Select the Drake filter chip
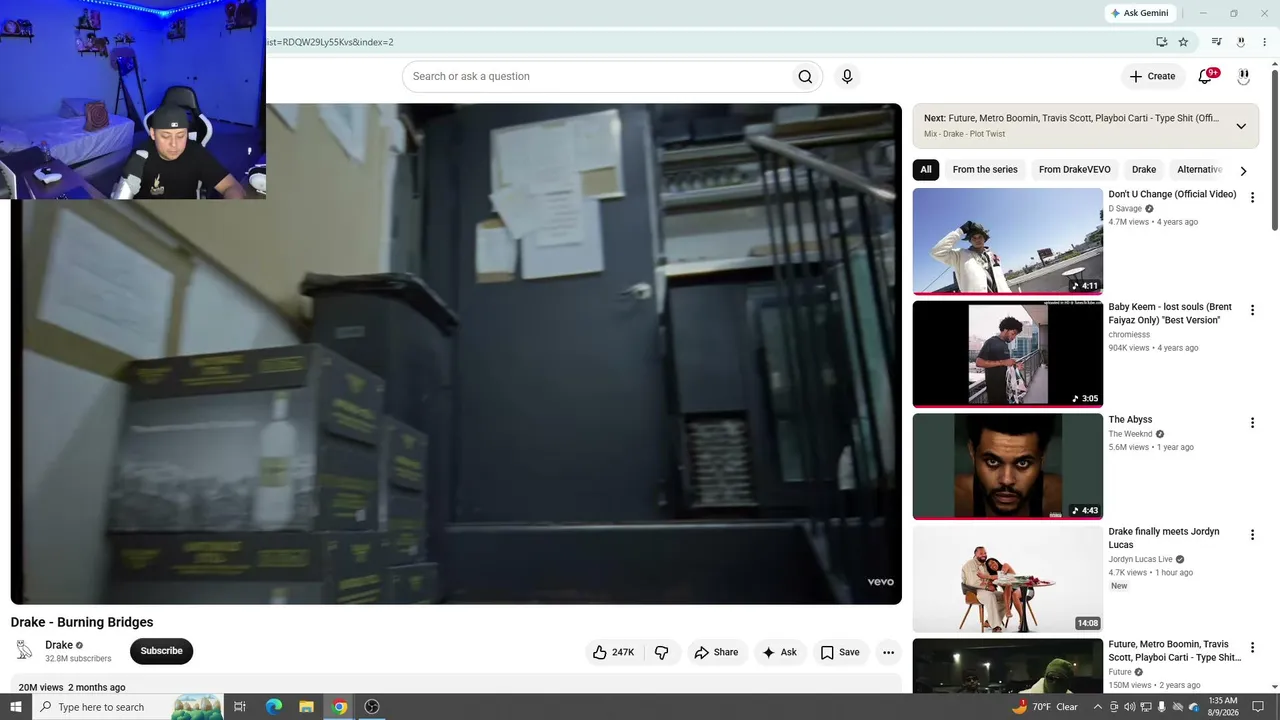This screenshot has width=1280, height=720. tap(1144, 170)
